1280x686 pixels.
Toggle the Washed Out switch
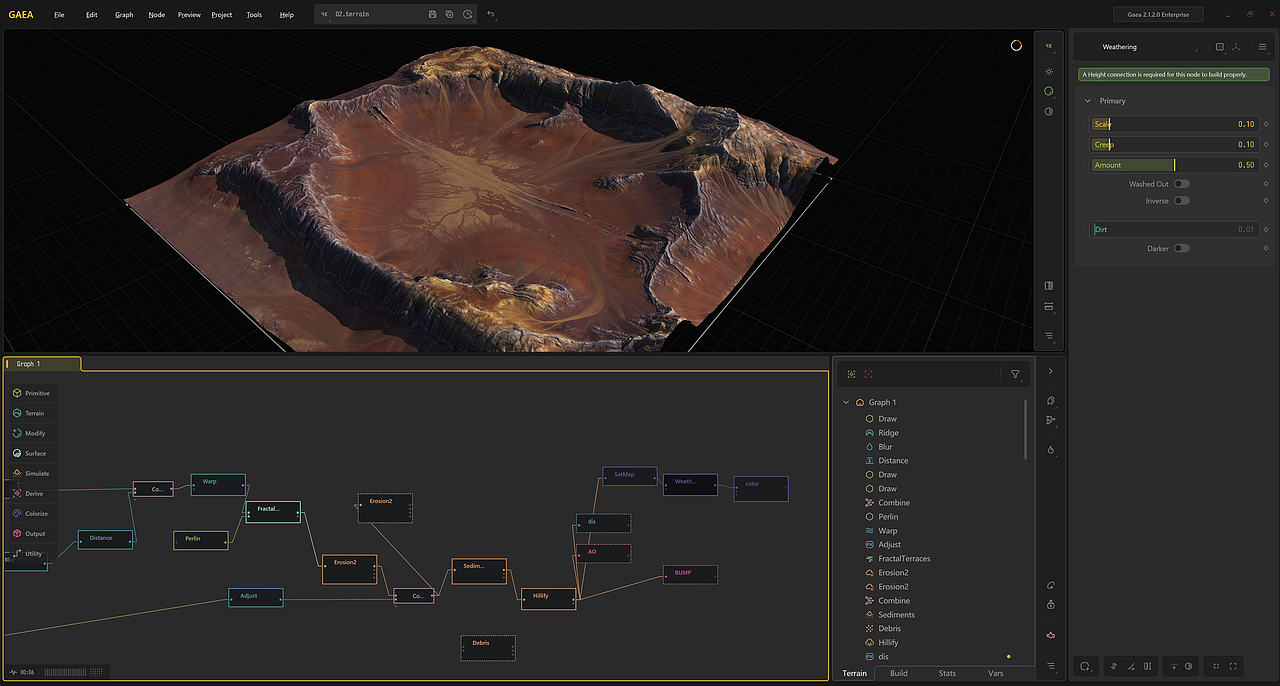point(1181,184)
